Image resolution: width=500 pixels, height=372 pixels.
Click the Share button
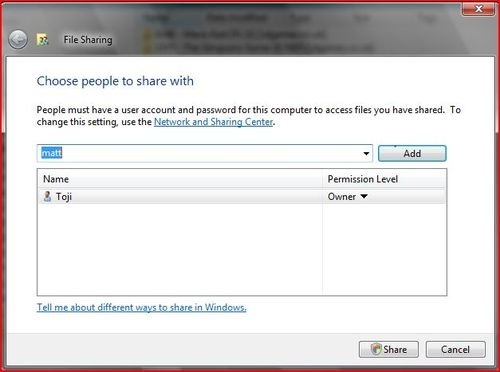point(389,349)
